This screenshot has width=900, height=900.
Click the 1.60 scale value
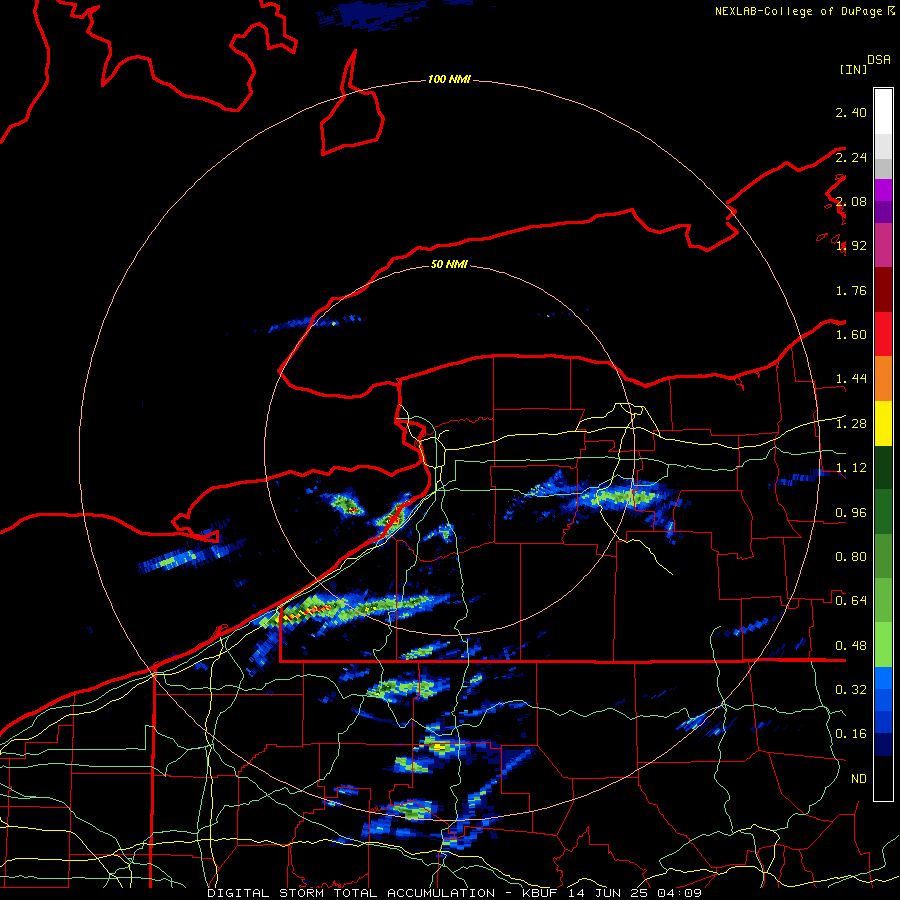(851, 335)
